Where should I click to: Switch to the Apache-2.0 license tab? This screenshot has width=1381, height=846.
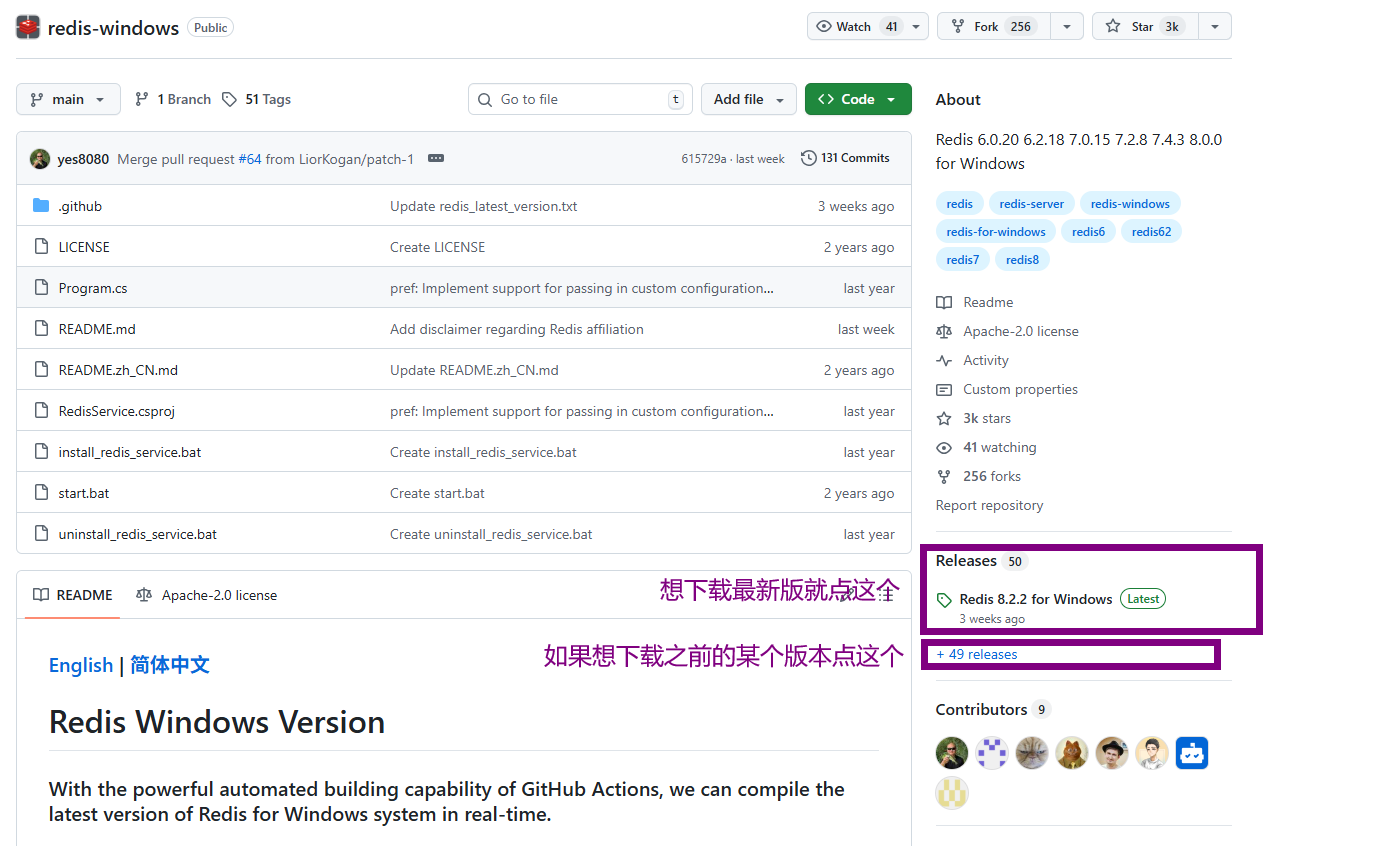tap(206, 595)
